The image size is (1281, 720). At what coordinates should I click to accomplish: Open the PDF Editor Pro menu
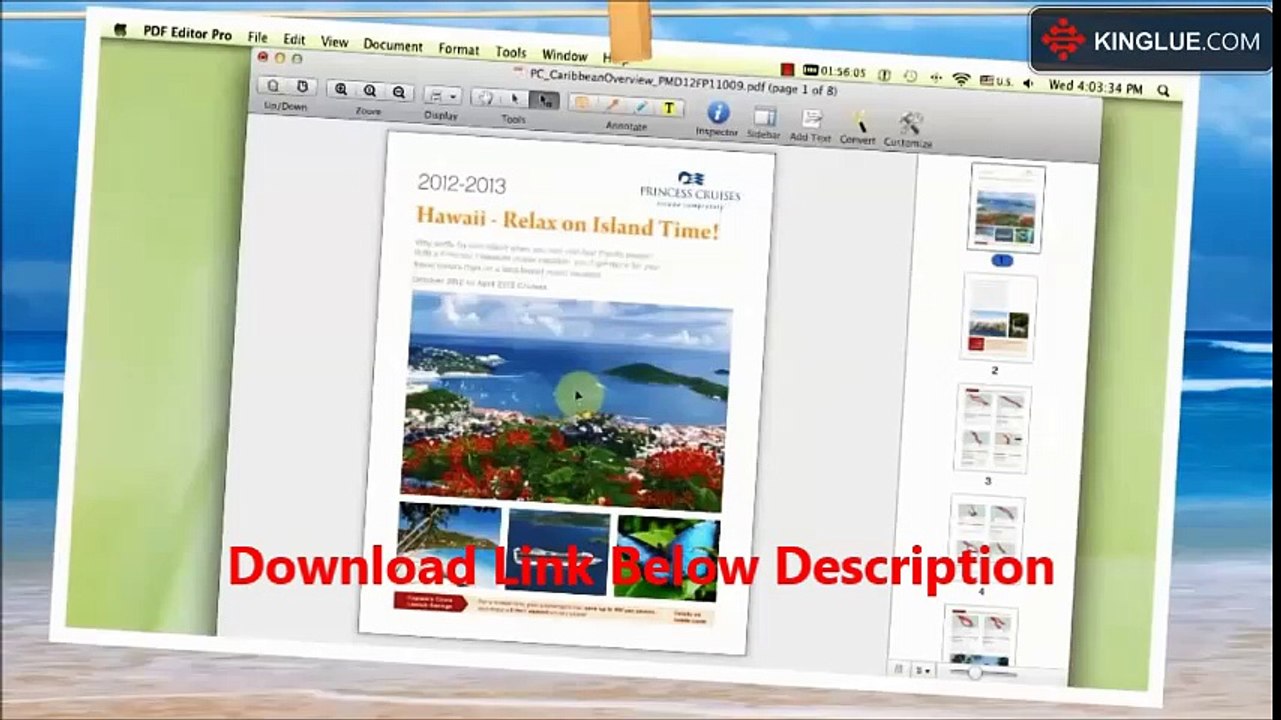pyautogui.click(x=187, y=33)
